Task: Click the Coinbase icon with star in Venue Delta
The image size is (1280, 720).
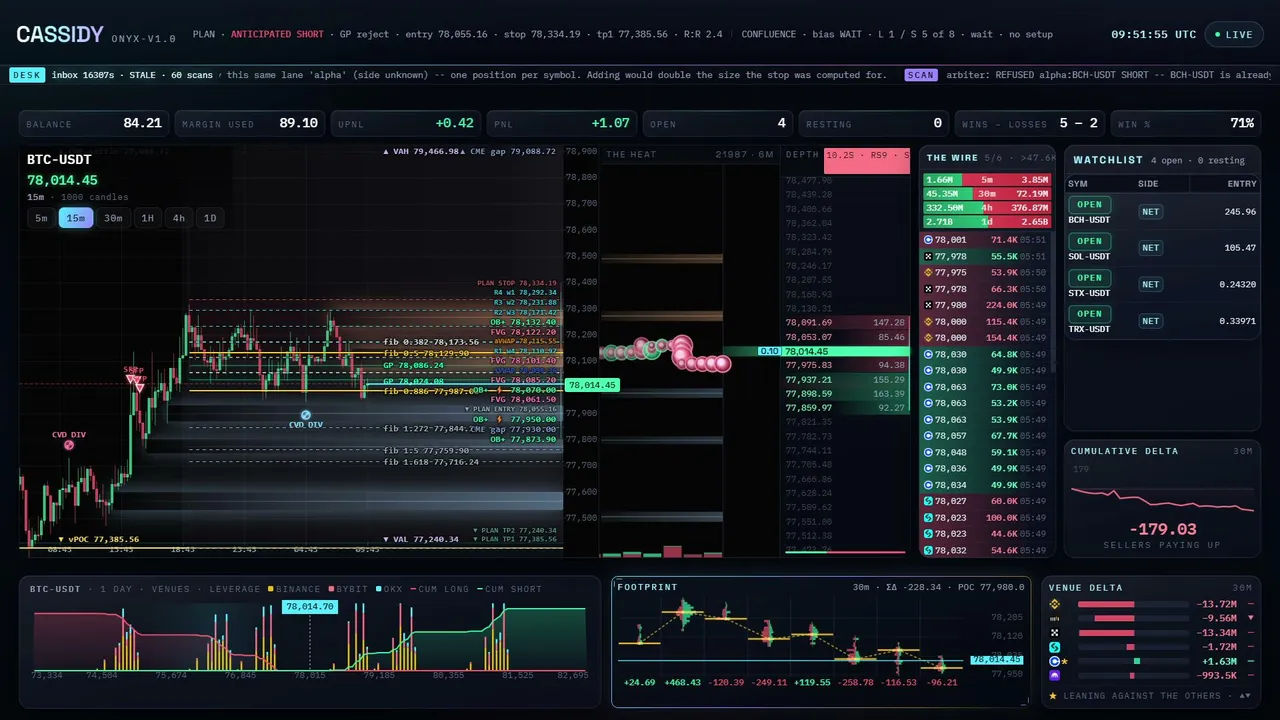Action: point(1053,661)
